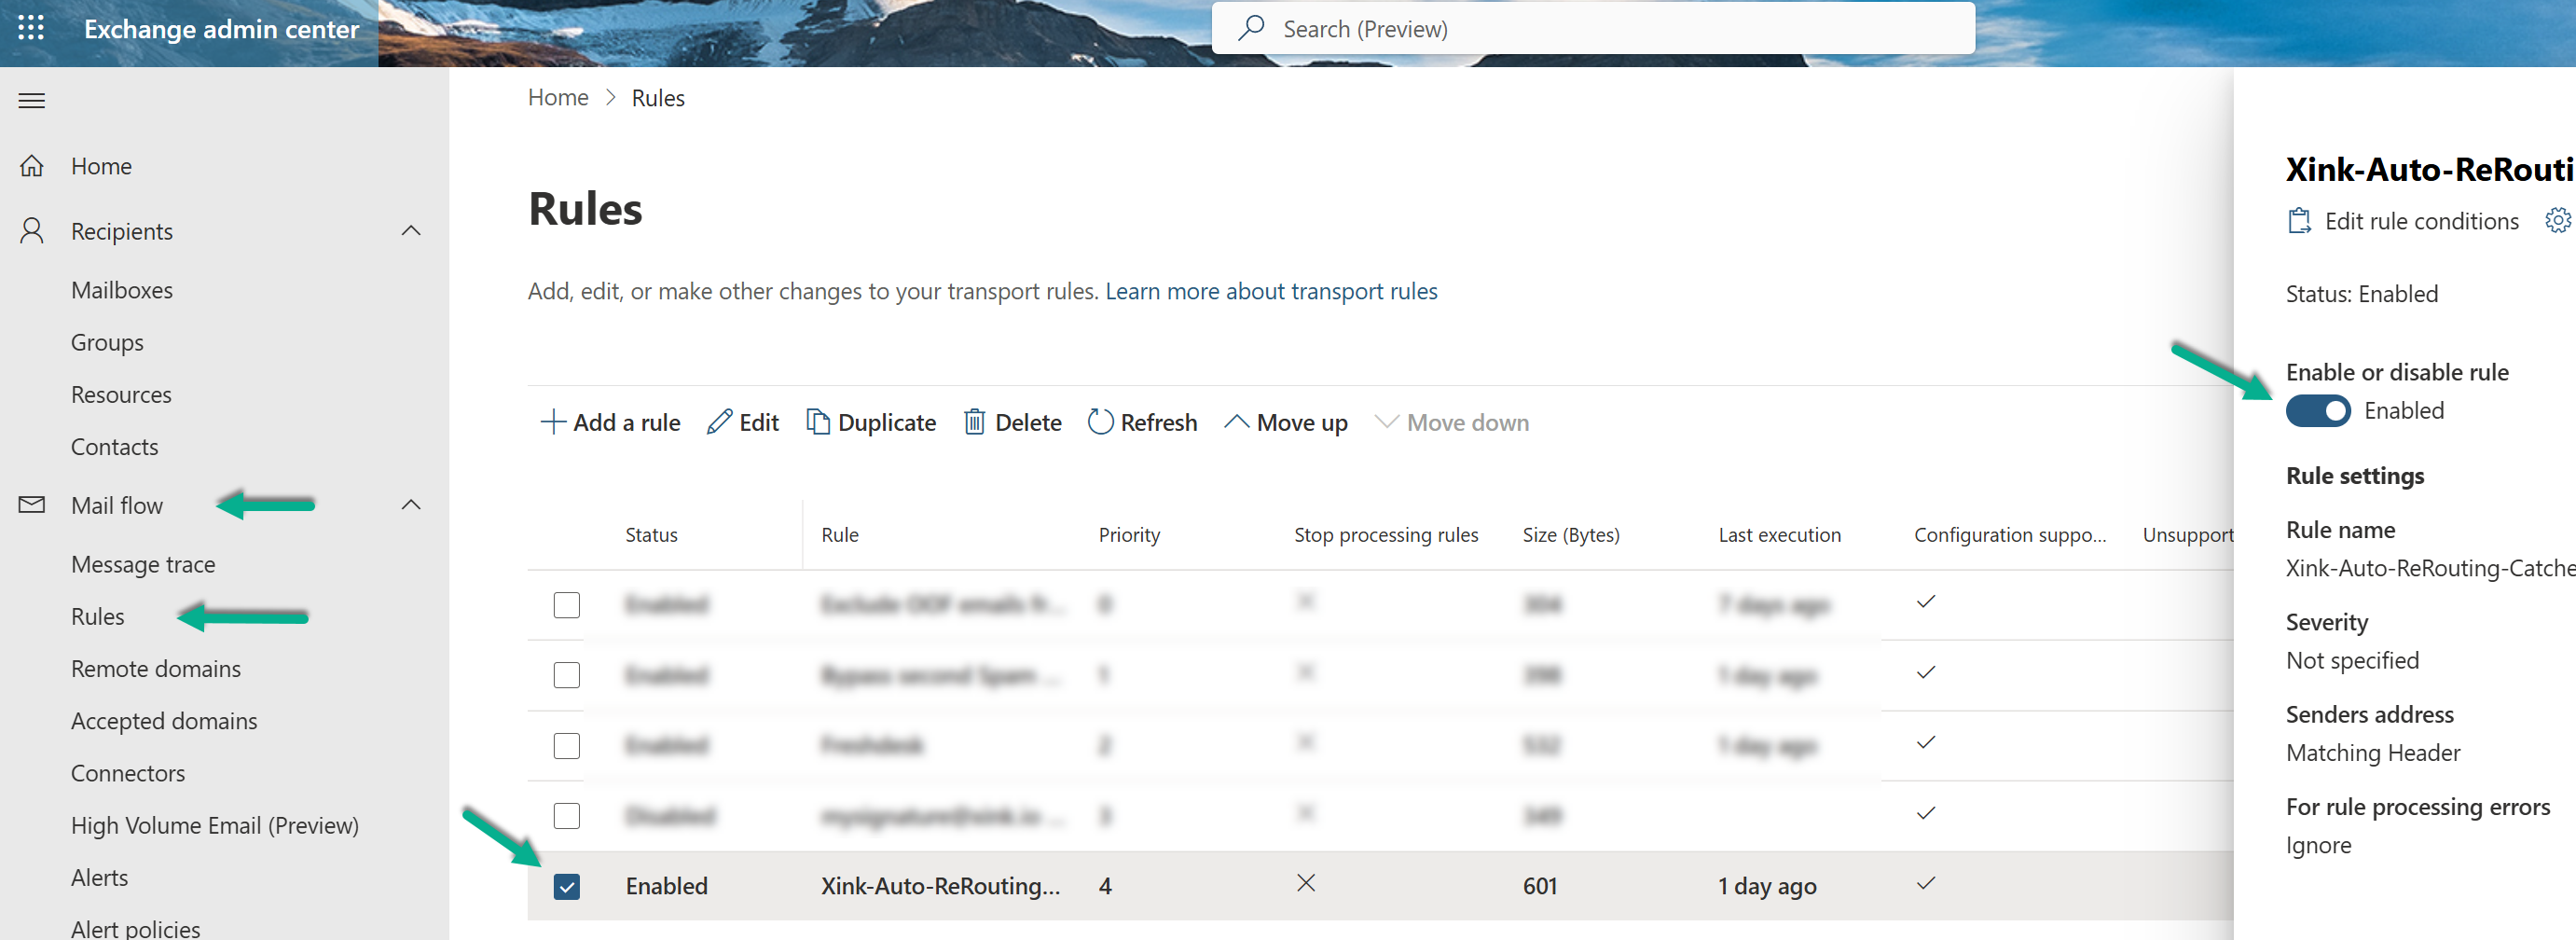
Task: Click the X in Xink-Auto-ReRouting stop processing column
Action: point(1306,883)
